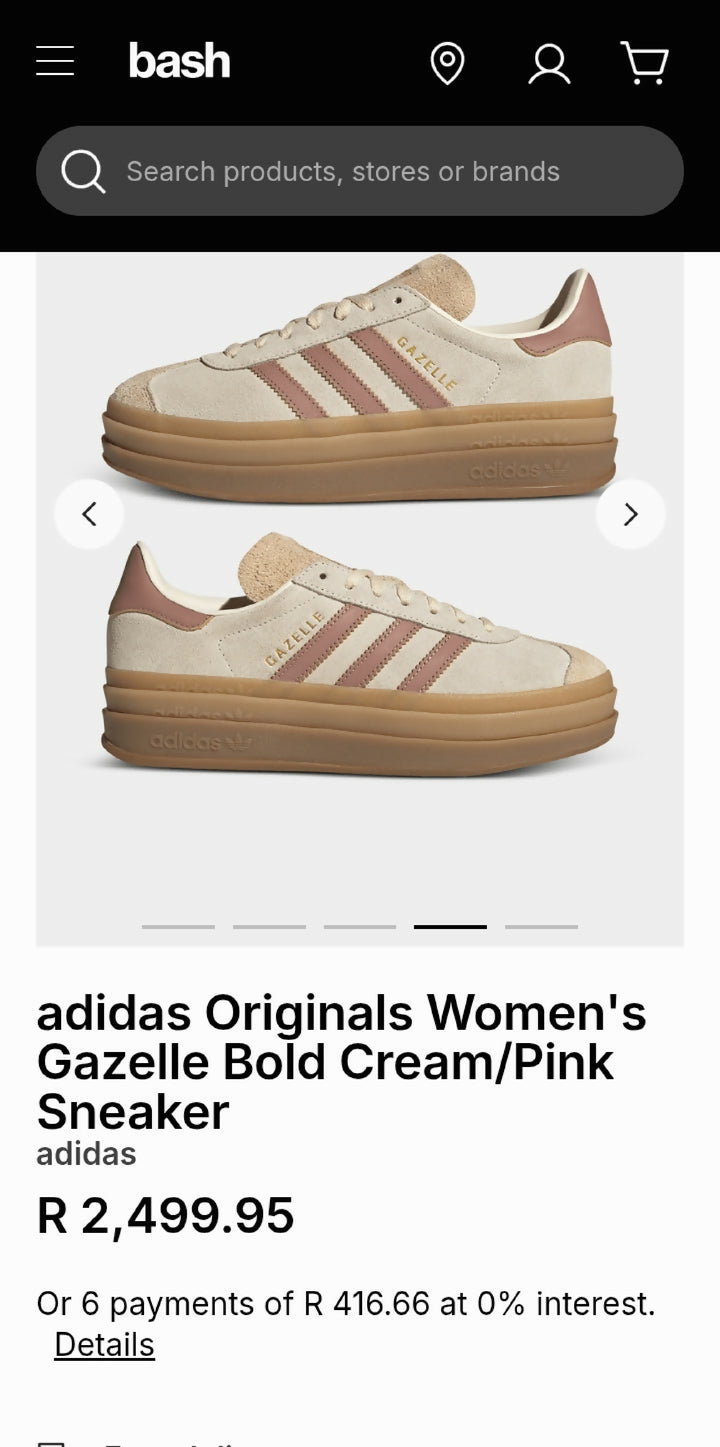Open the payment plan Details link
Screen dimensions: 720x1447
[104, 1345]
